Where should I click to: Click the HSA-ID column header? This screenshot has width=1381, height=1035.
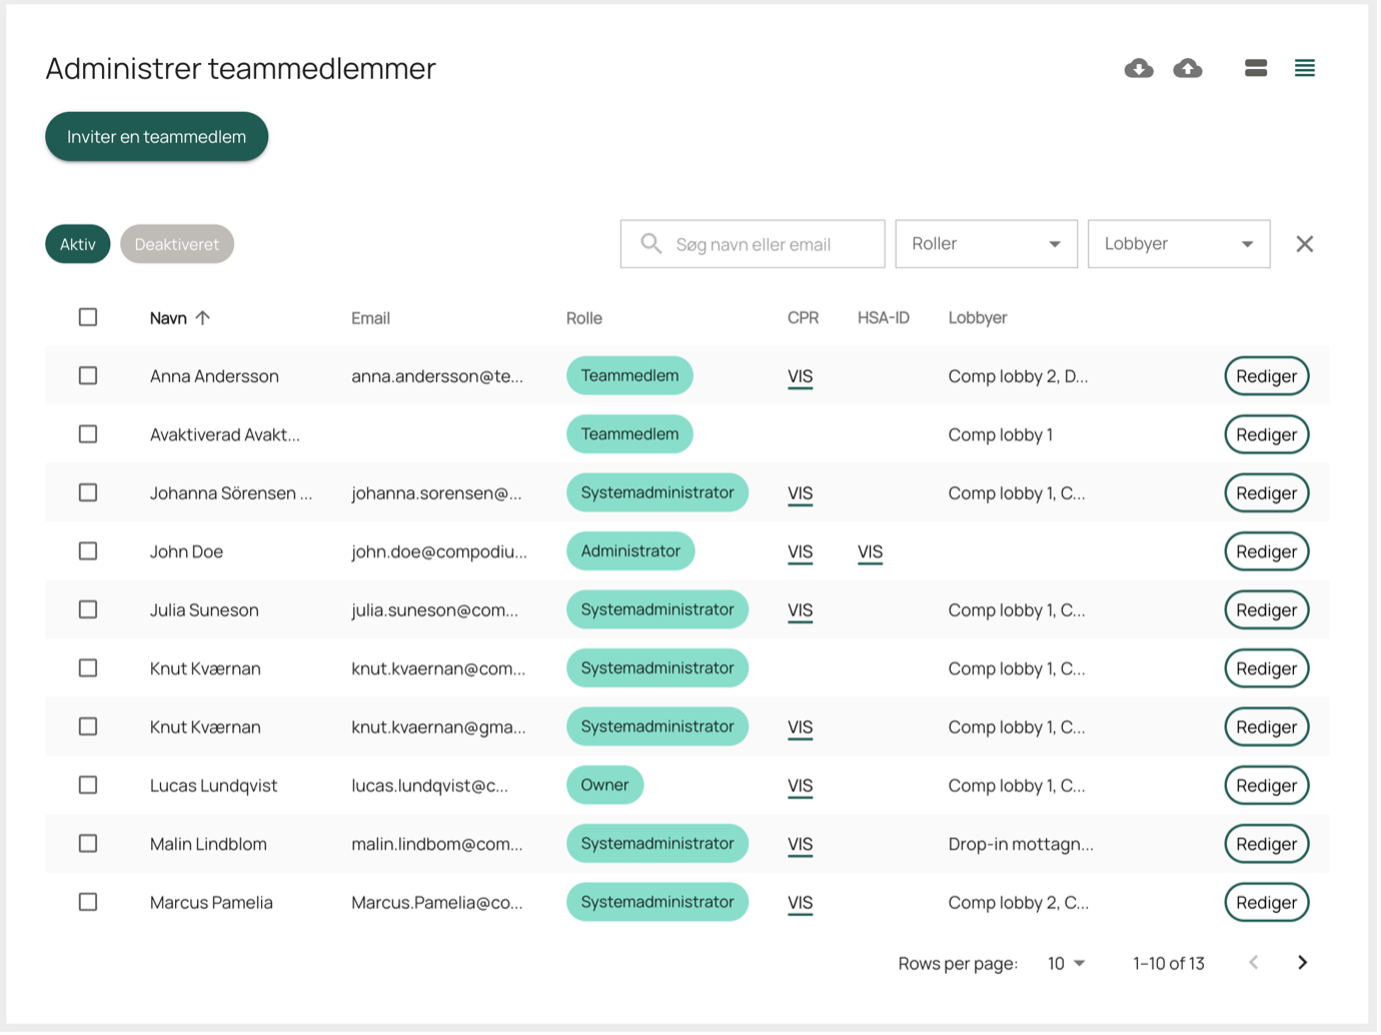coord(883,318)
